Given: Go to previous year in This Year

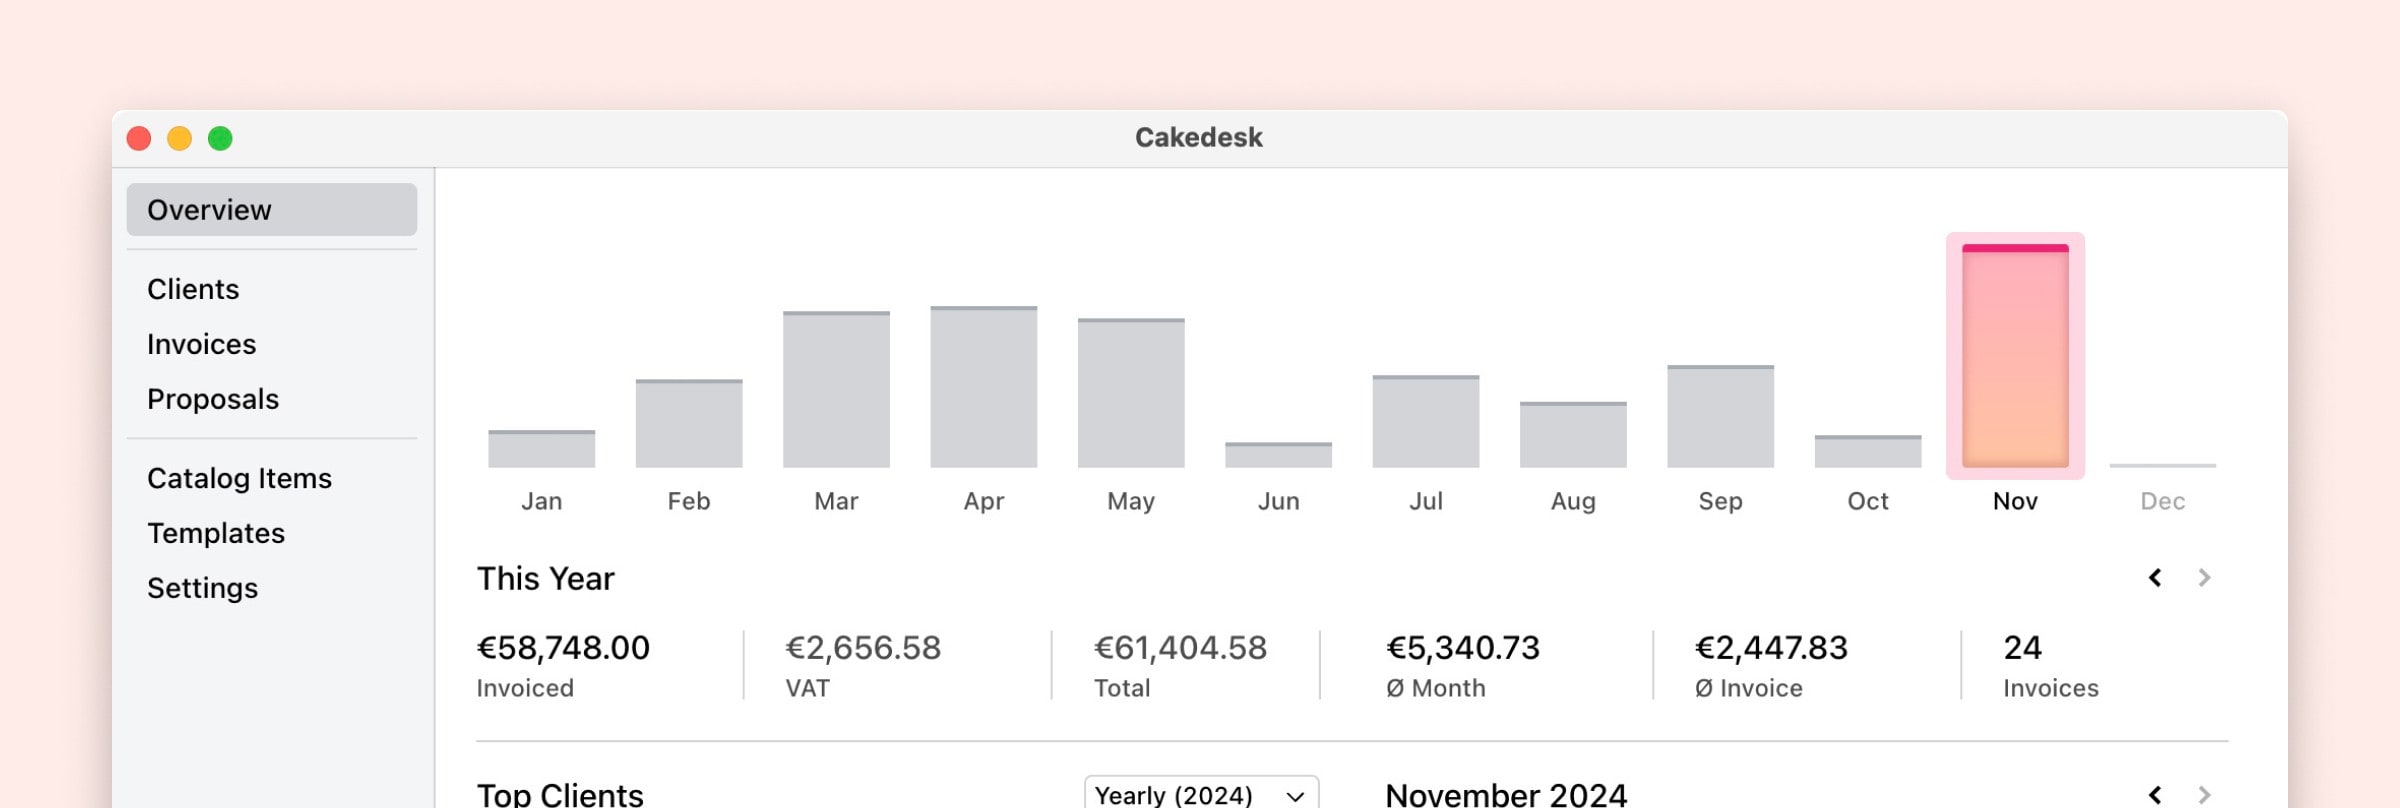Looking at the screenshot, I should click(2155, 578).
